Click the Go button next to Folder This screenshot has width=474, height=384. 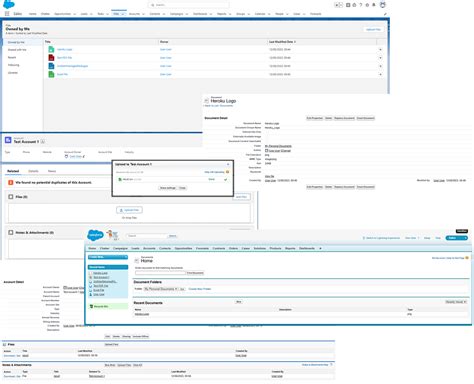182,289
